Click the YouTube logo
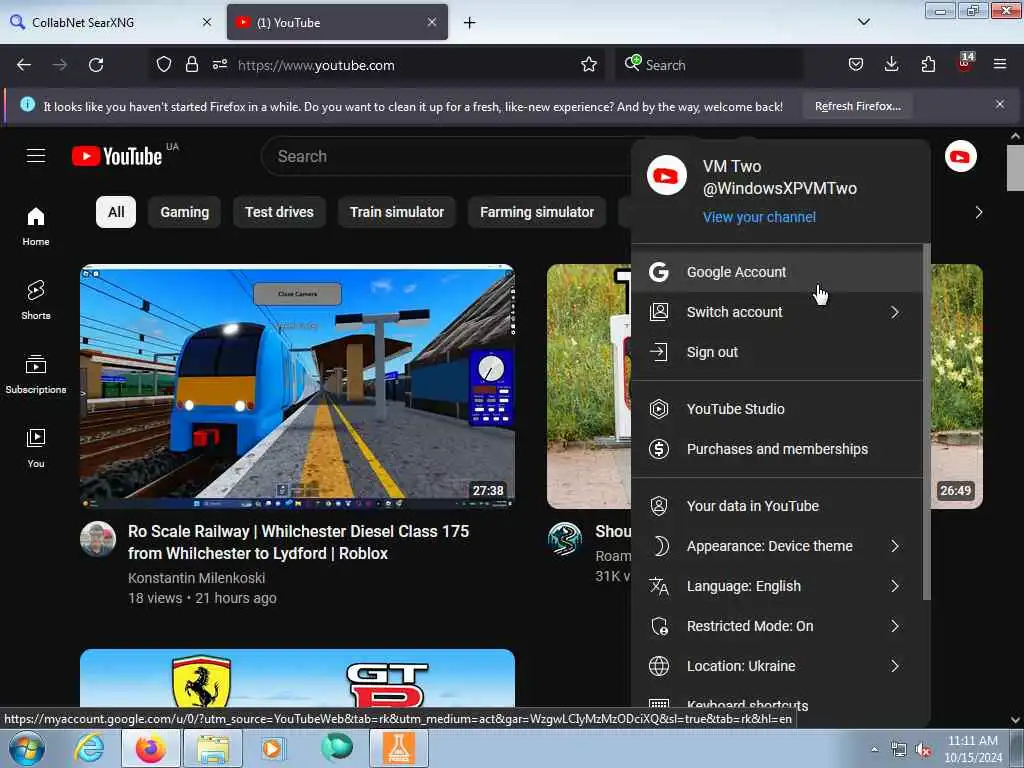 pyautogui.click(x=117, y=156)
